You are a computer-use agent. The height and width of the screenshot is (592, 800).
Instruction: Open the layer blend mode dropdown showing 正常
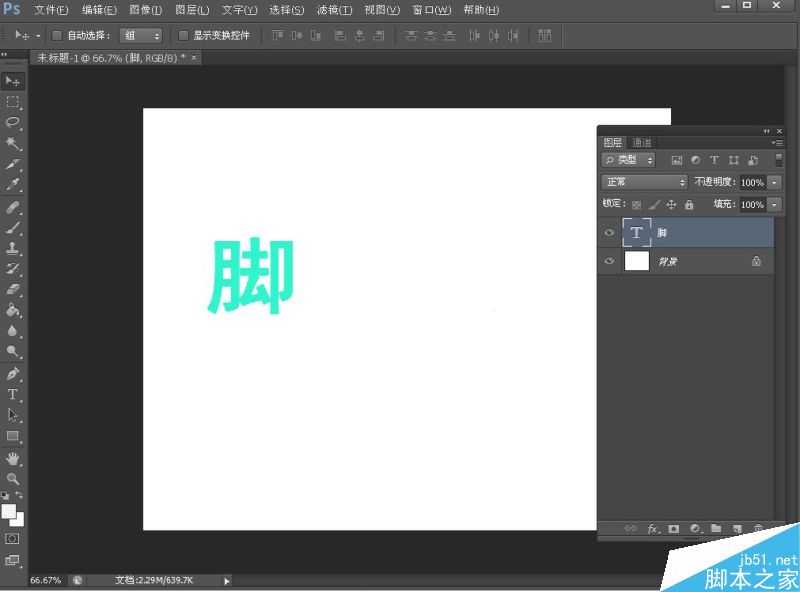pyautogui.click(x=643, y=182)
